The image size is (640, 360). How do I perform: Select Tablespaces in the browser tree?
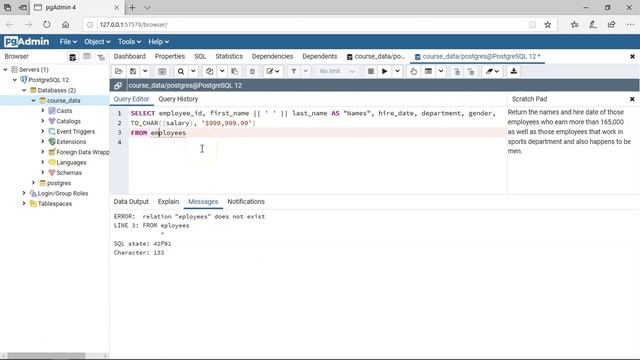(55, 204)
